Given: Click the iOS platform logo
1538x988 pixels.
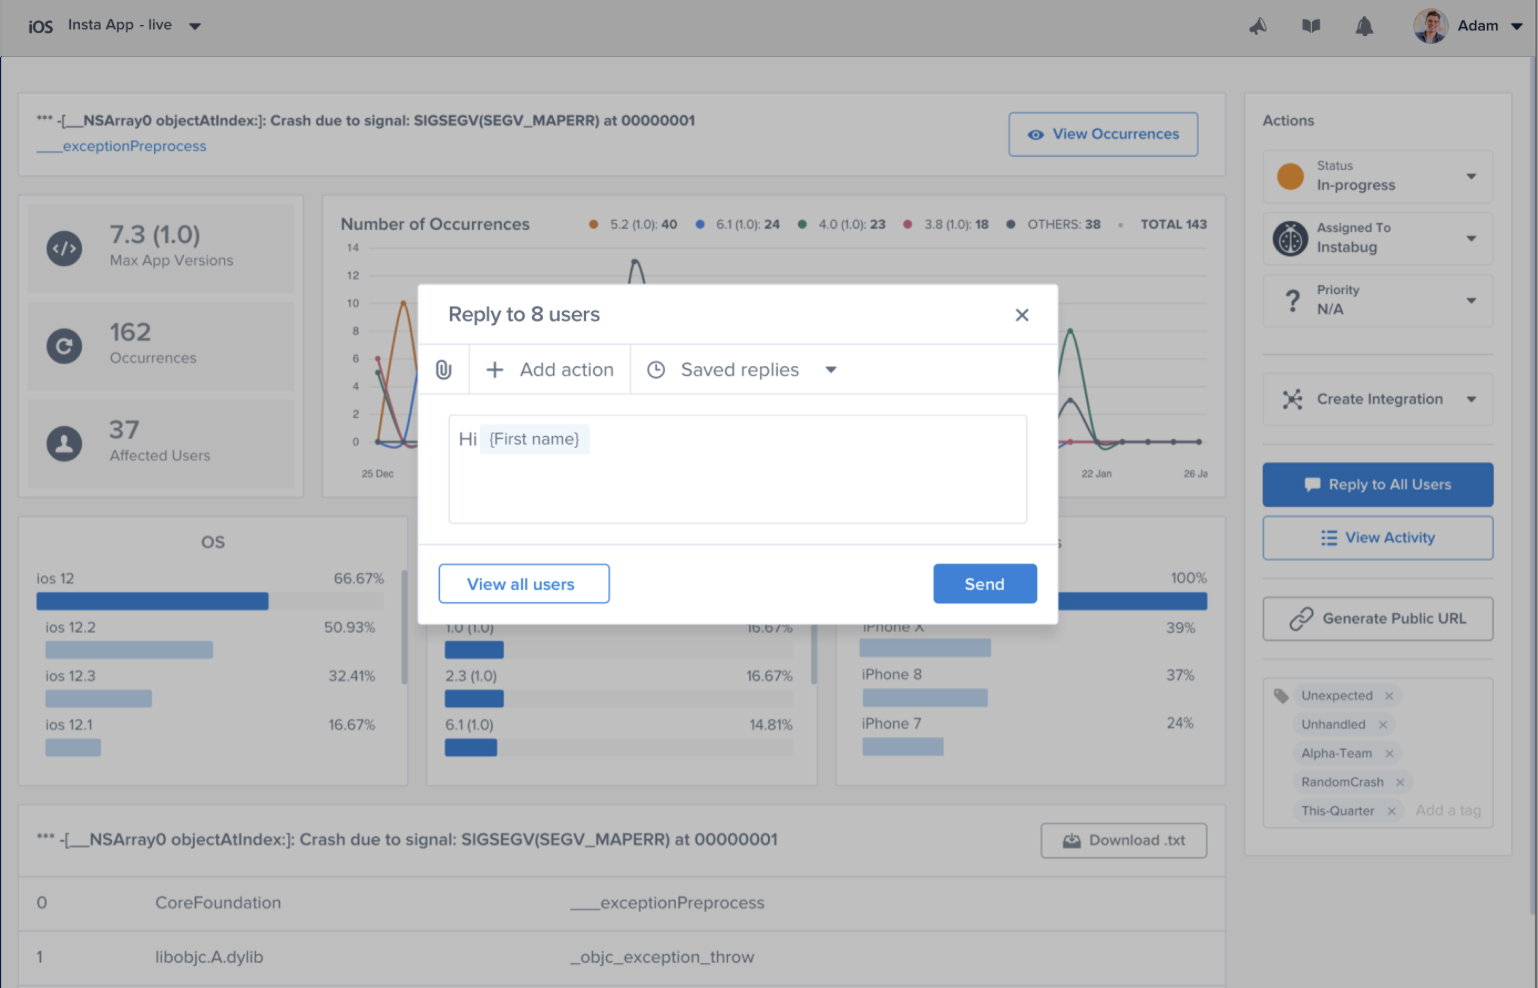Looking at the screenshot, I should 40,26.
